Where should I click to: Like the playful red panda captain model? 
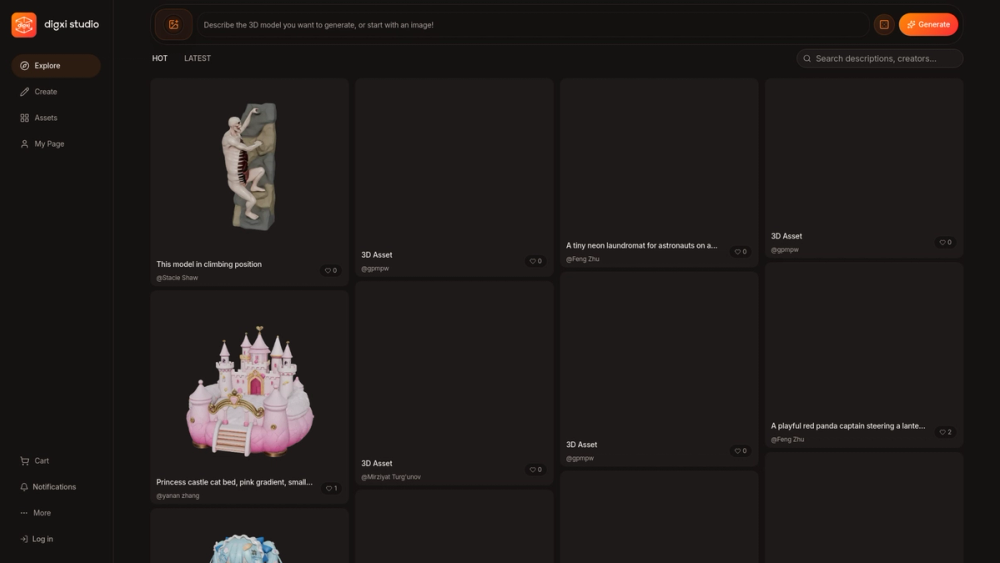click(945, 432)
